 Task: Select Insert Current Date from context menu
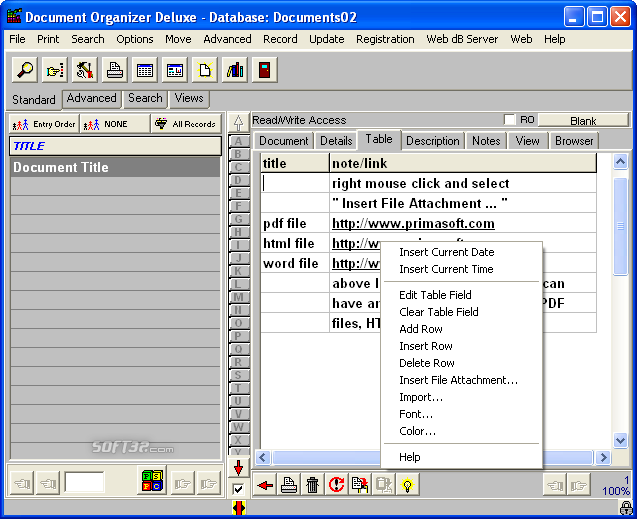click(x=446, y=252)
